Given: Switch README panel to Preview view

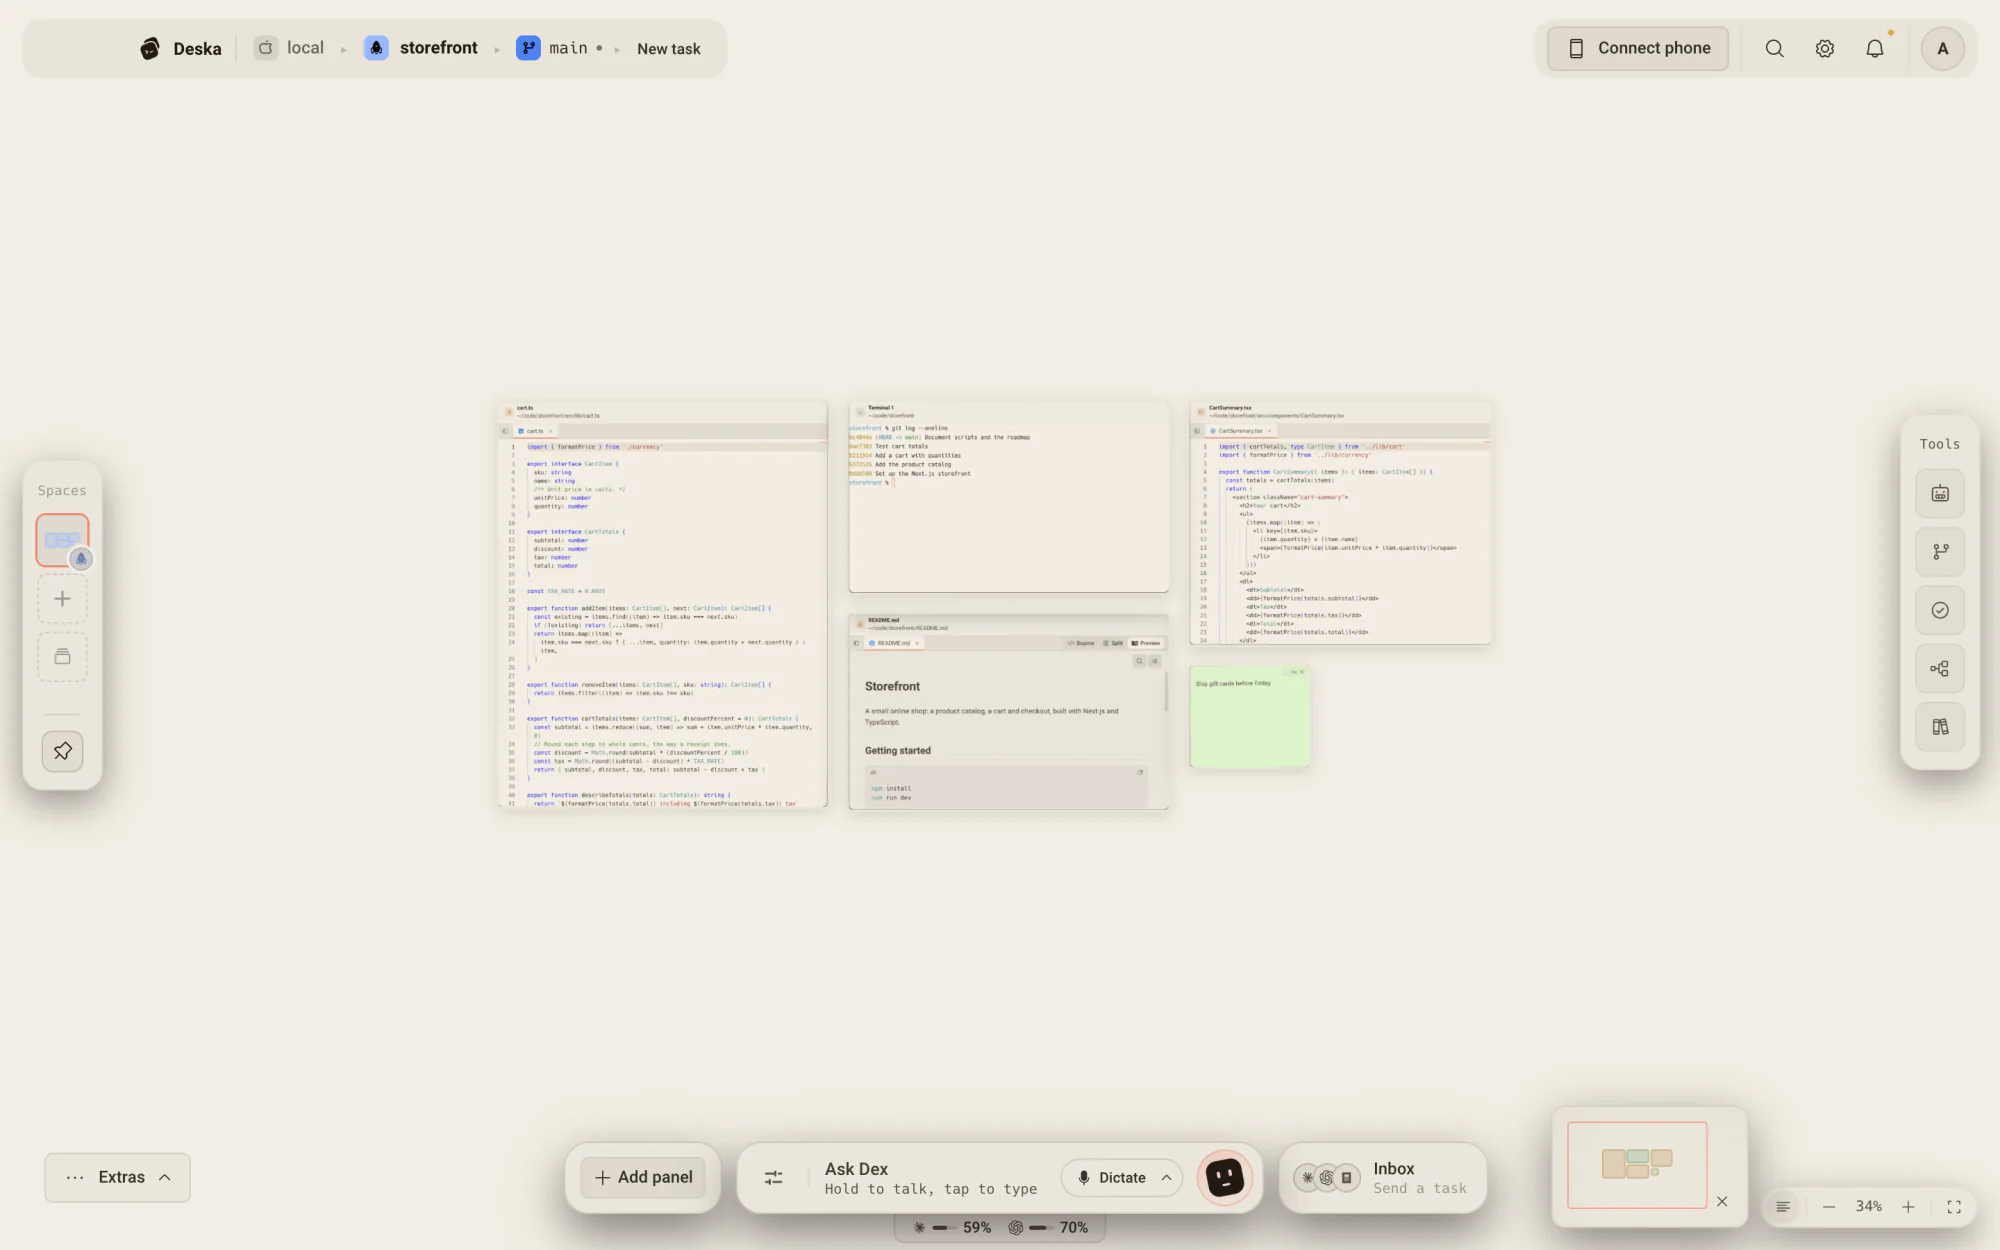Looking at the screenshot, I should click(x=1146, y=643).
